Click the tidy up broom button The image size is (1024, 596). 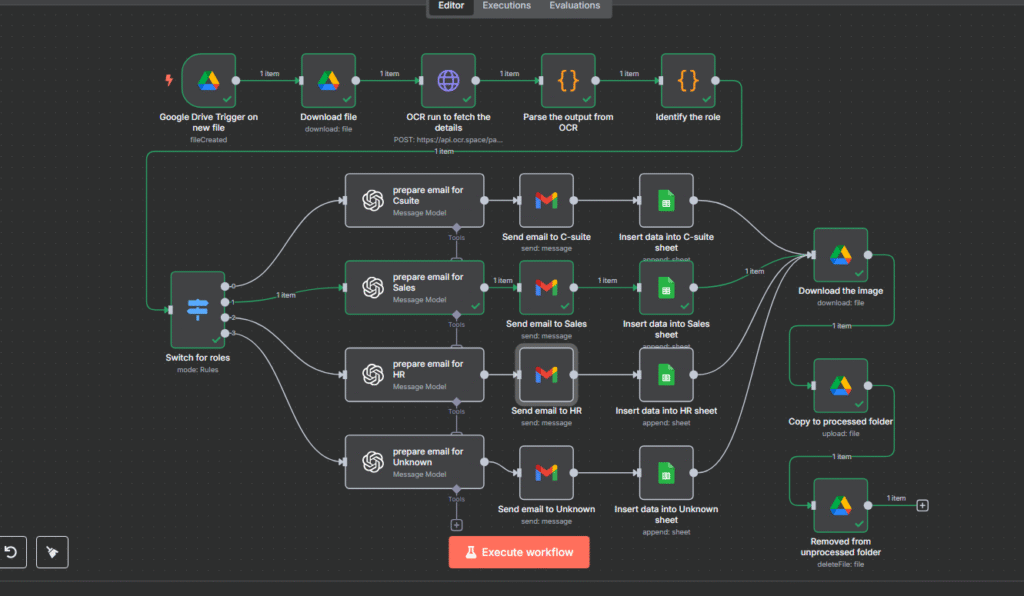point(52,552)
